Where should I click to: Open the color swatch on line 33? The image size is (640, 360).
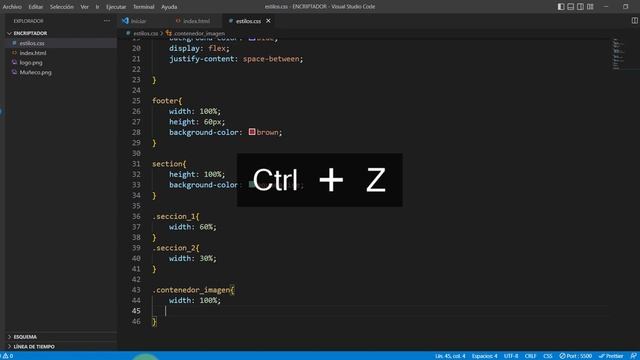252,184
